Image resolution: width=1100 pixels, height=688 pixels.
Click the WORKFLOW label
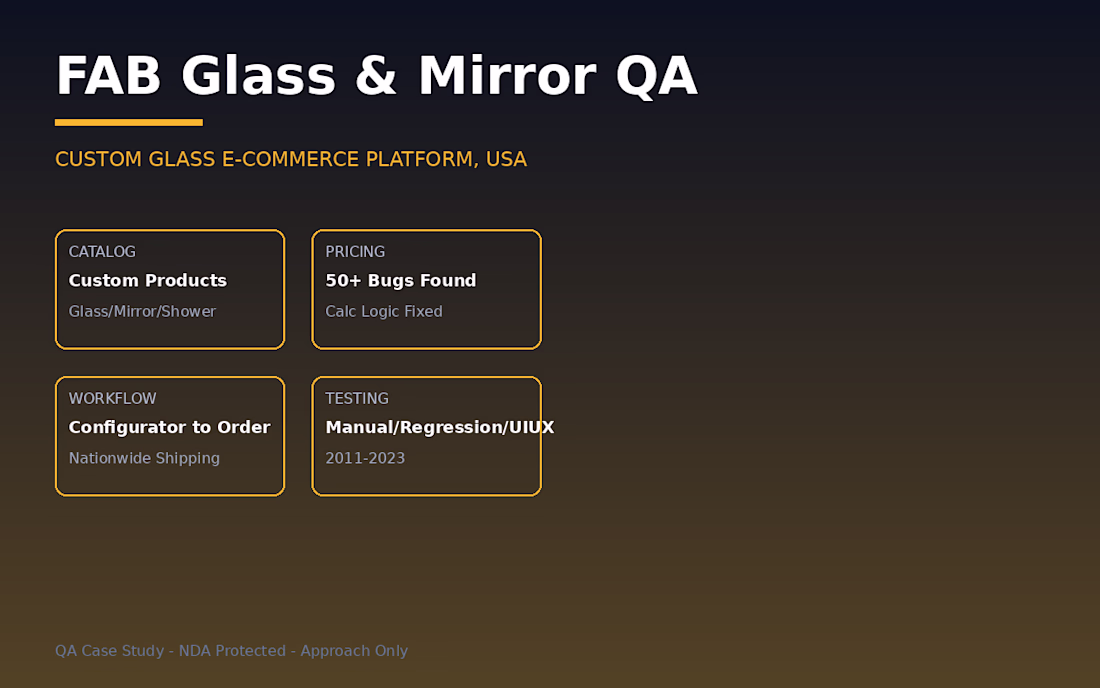coord(112,398)
